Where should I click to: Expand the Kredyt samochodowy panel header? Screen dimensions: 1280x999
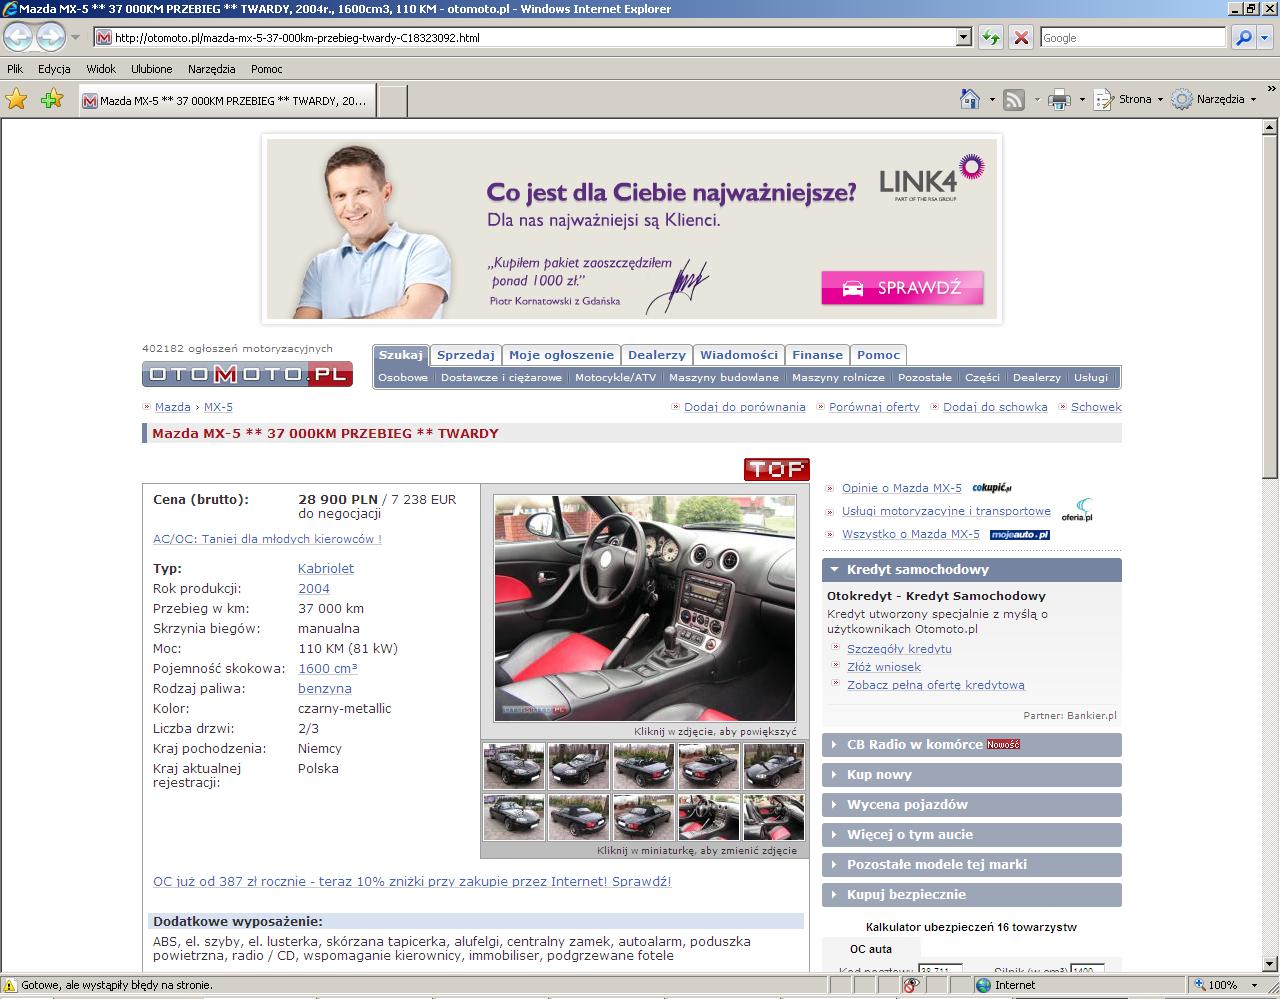[972, 569]
